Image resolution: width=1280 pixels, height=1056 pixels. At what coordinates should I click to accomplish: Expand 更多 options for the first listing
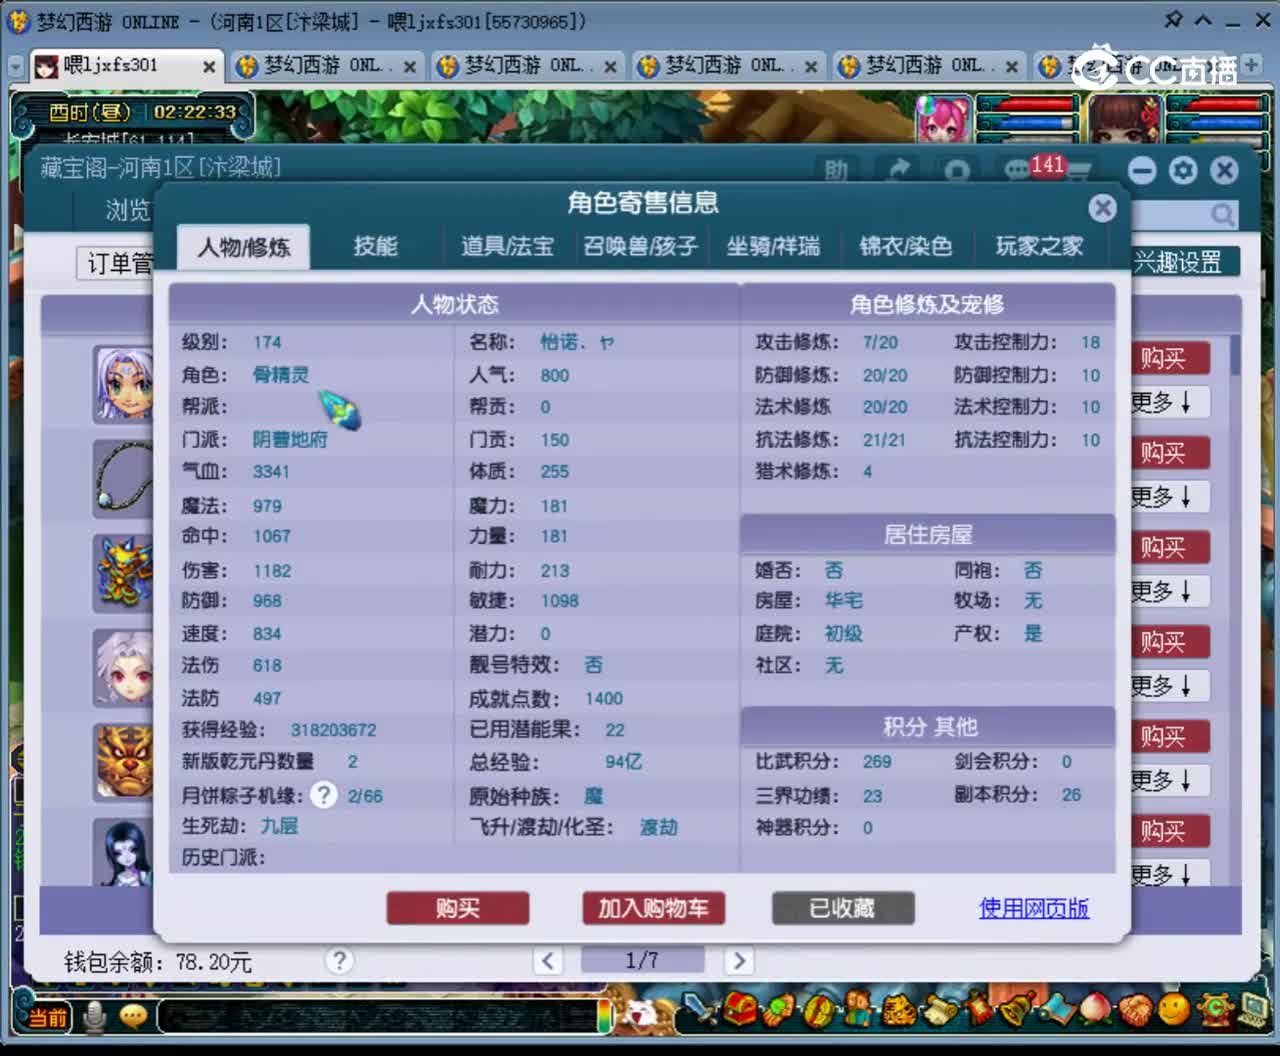(1168, 402)
